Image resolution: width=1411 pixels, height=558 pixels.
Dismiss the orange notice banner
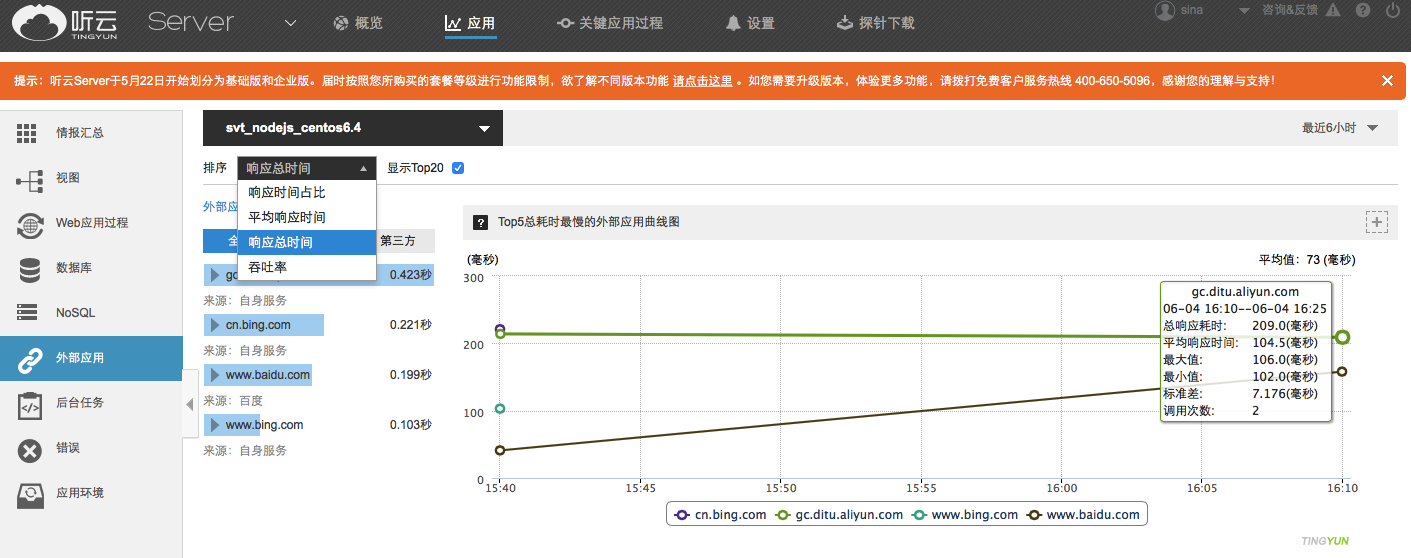click(x=1387, y=81)
